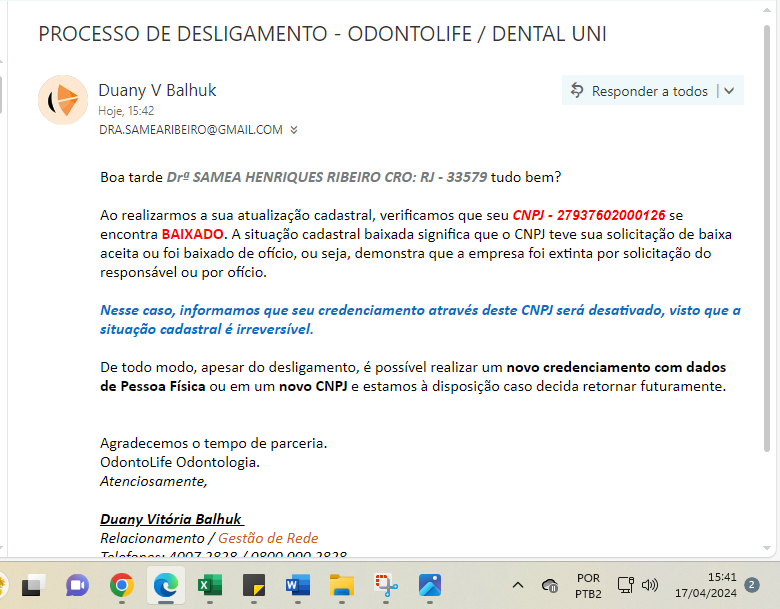
Task: Click the line OdontoLife Odontologia.
Action: [180, 463]
